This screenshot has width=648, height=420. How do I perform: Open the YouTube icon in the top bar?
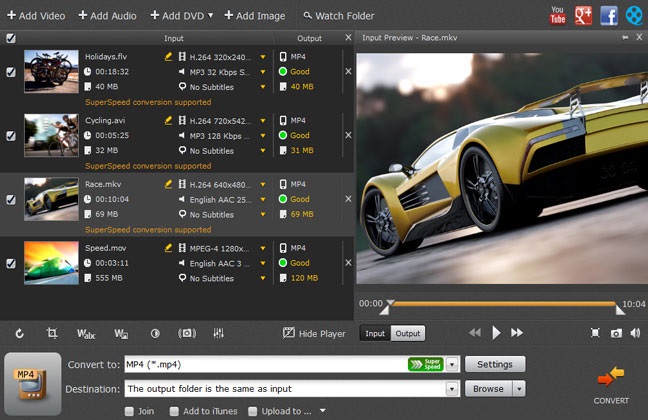pos(558,15)
